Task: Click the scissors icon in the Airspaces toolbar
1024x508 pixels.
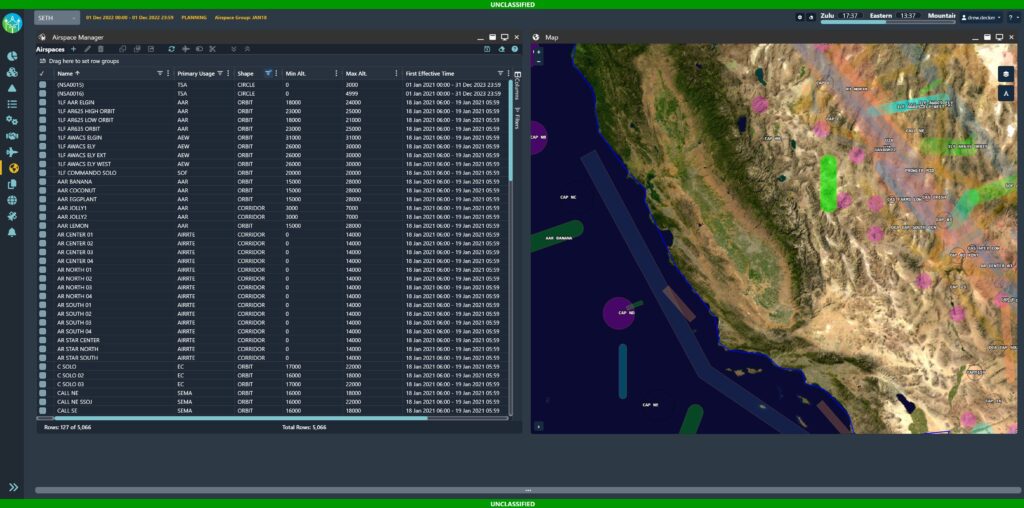Action: pyautogui.click(x=212, y=49)
